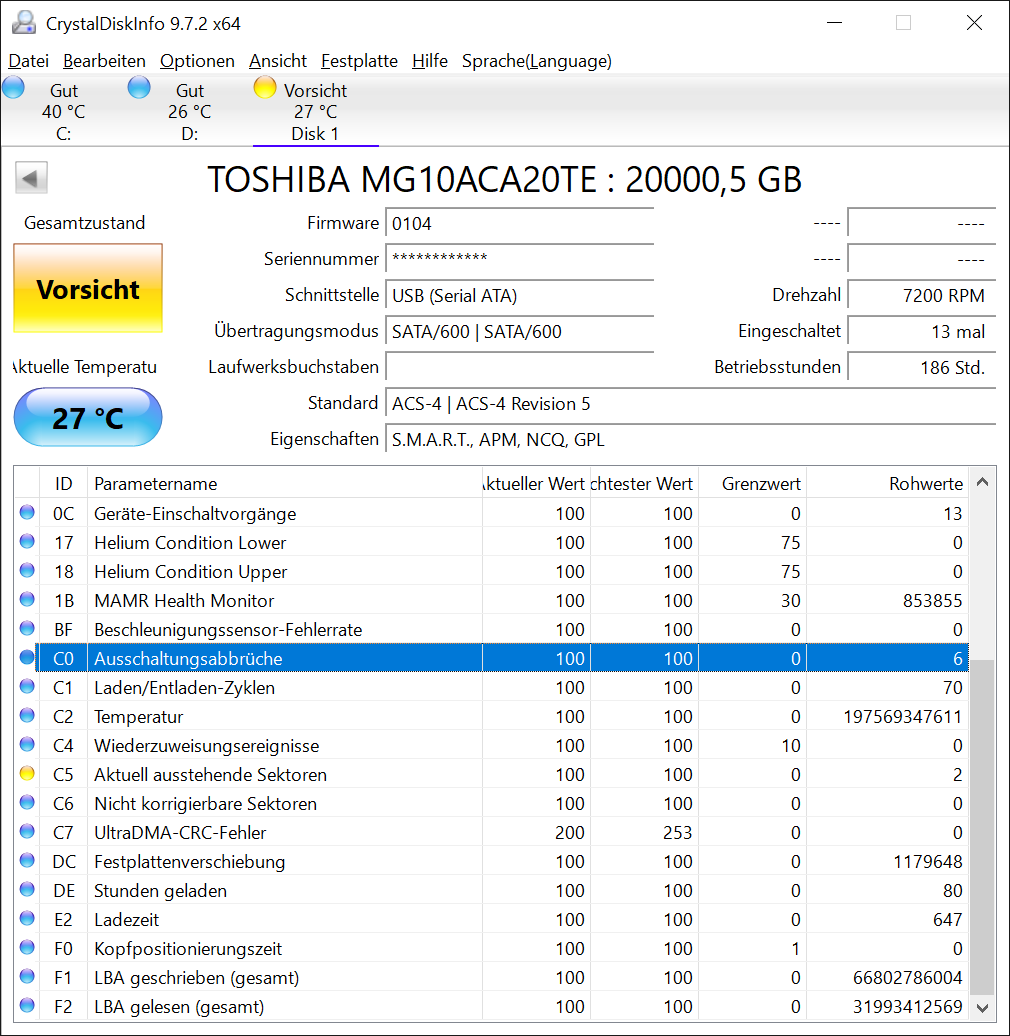The height and width of the screenshot is (1036, 1010).
Task: Click the Eigenschaften field S.M.A.R.T., APM, NCQ, GPL
Action: tap(691, 439)
